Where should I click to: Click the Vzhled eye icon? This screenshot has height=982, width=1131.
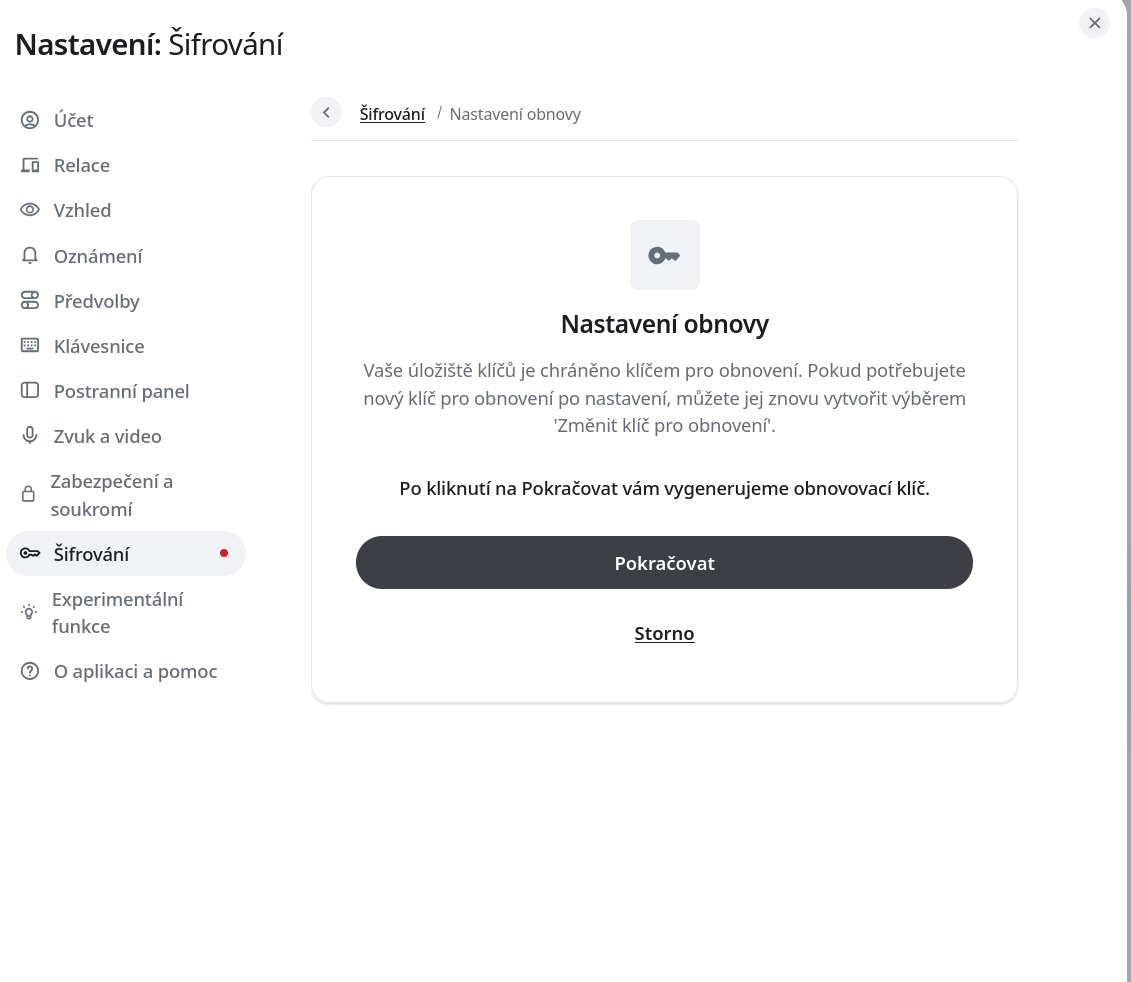[x=30, y=210]
